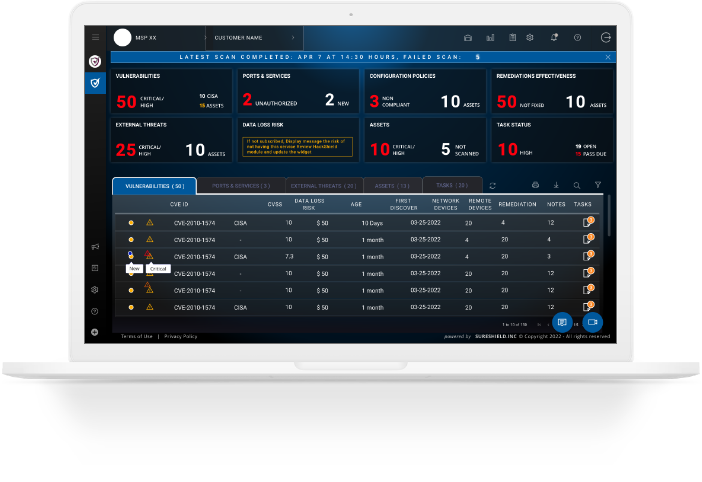Image resolution: width=702 pixels, height=482 pixels.
Task: Open the task icon in the first table row
Action: pyautogui.click(x=588, y=223)
